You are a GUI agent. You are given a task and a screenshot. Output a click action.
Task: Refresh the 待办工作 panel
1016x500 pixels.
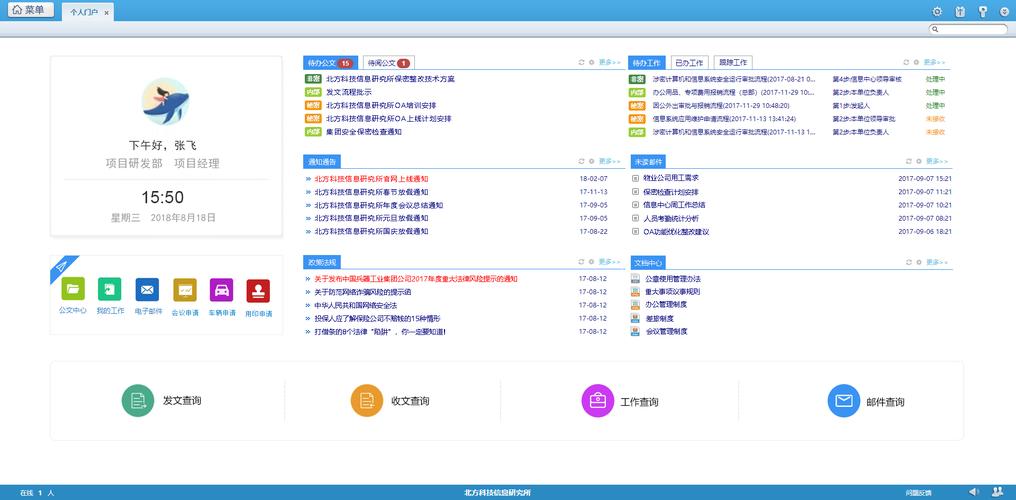point(906,62)
